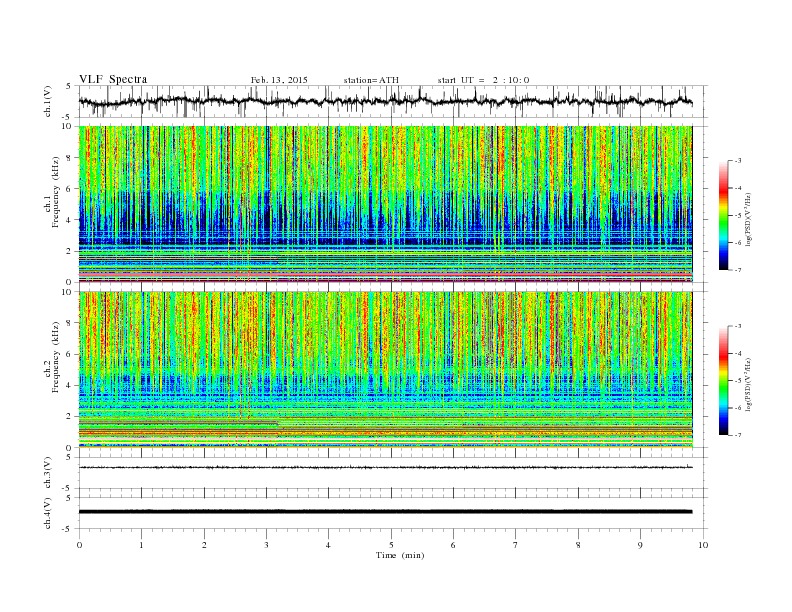Viewport: 792px width, 612px height.
Task: Click the ch.1 waveform trace panel
Action: (x=393, y=101)
